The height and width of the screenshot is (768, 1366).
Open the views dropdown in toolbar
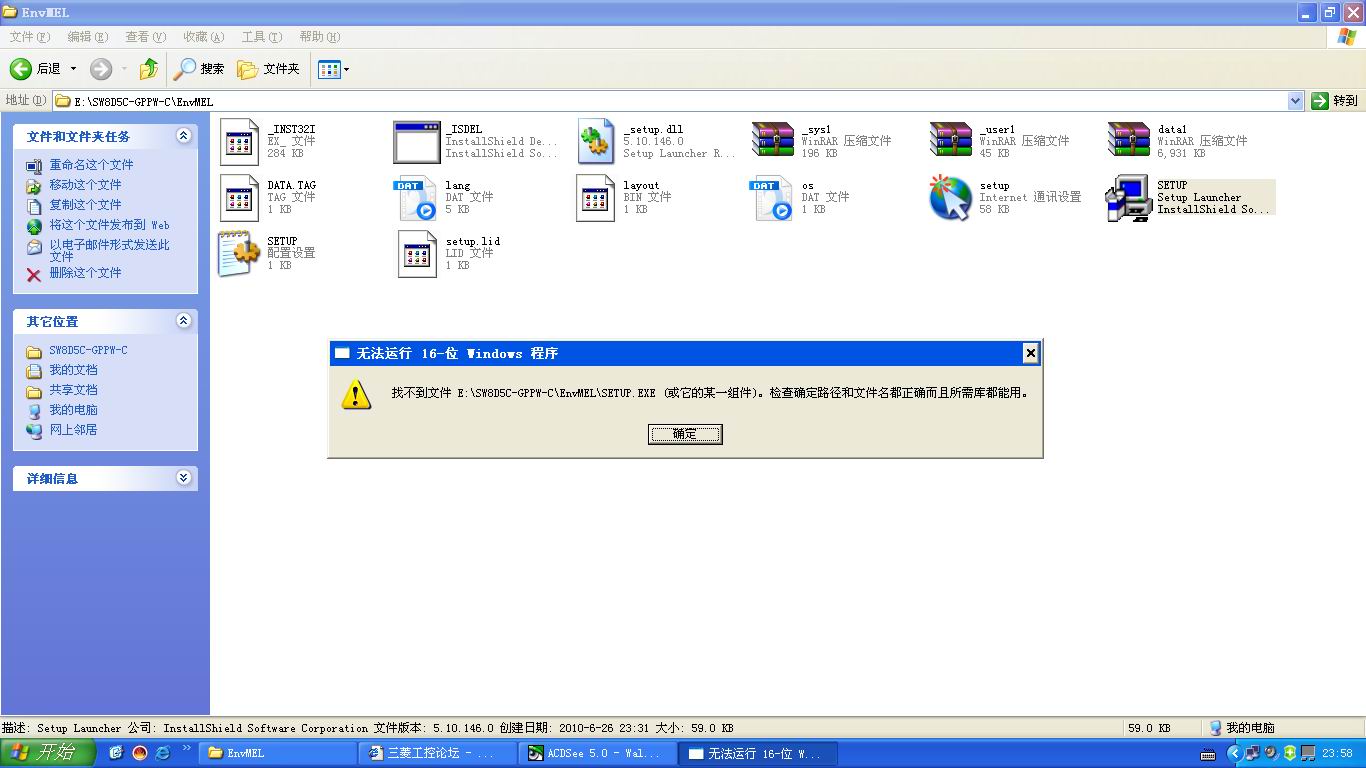(x=333, y=69)
